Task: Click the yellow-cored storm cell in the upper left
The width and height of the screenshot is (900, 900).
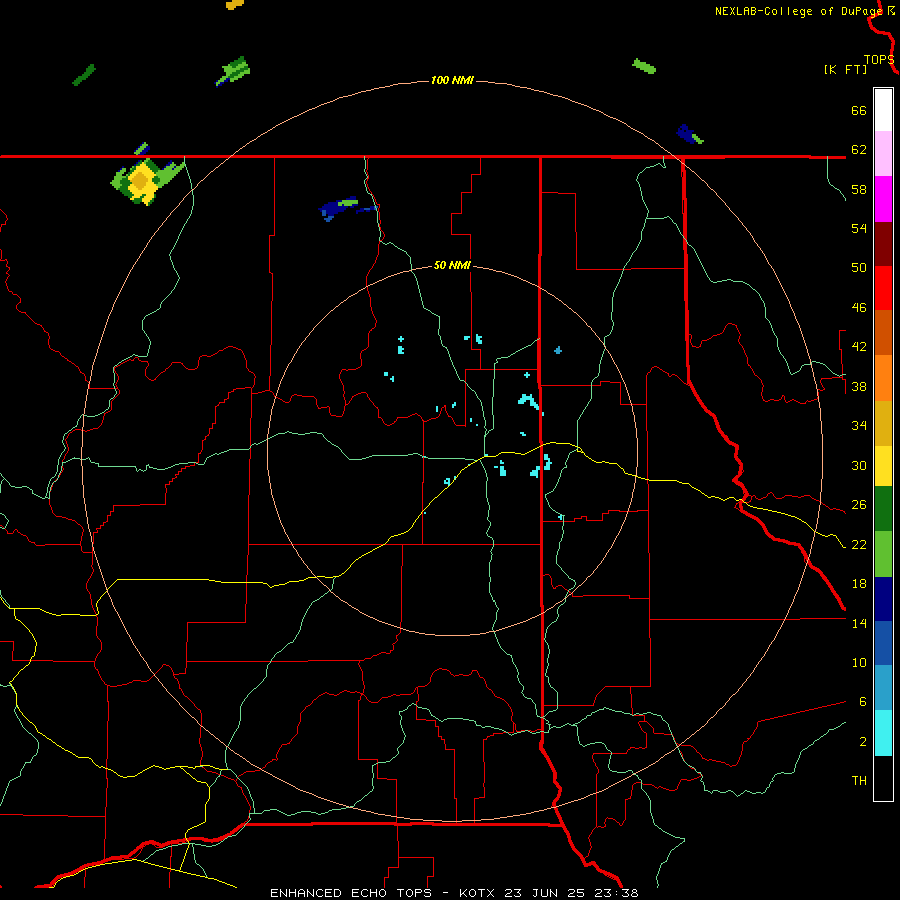Action: (x=142, y=181)
